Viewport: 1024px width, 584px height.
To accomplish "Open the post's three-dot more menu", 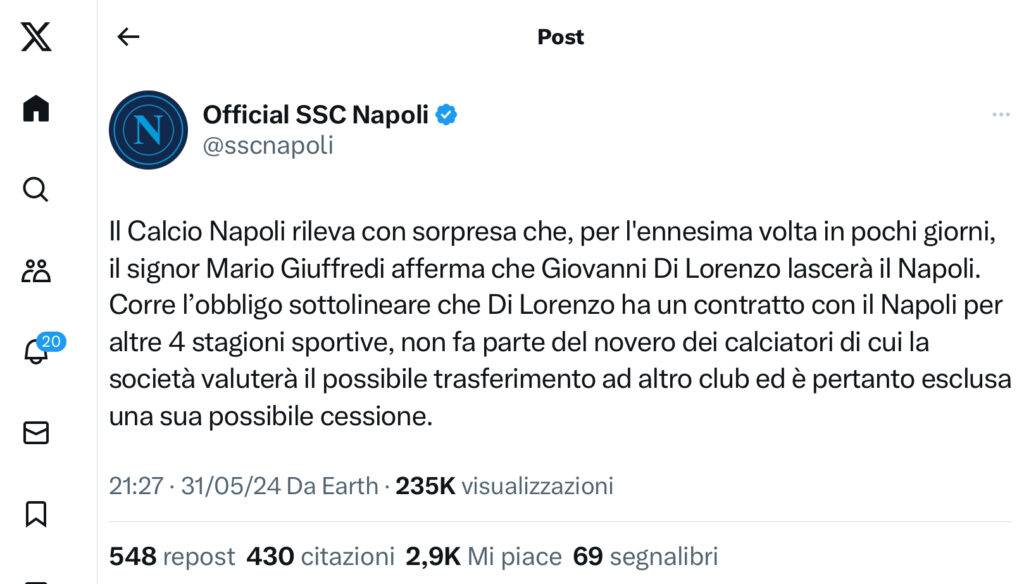I will tap(1000, 115).
